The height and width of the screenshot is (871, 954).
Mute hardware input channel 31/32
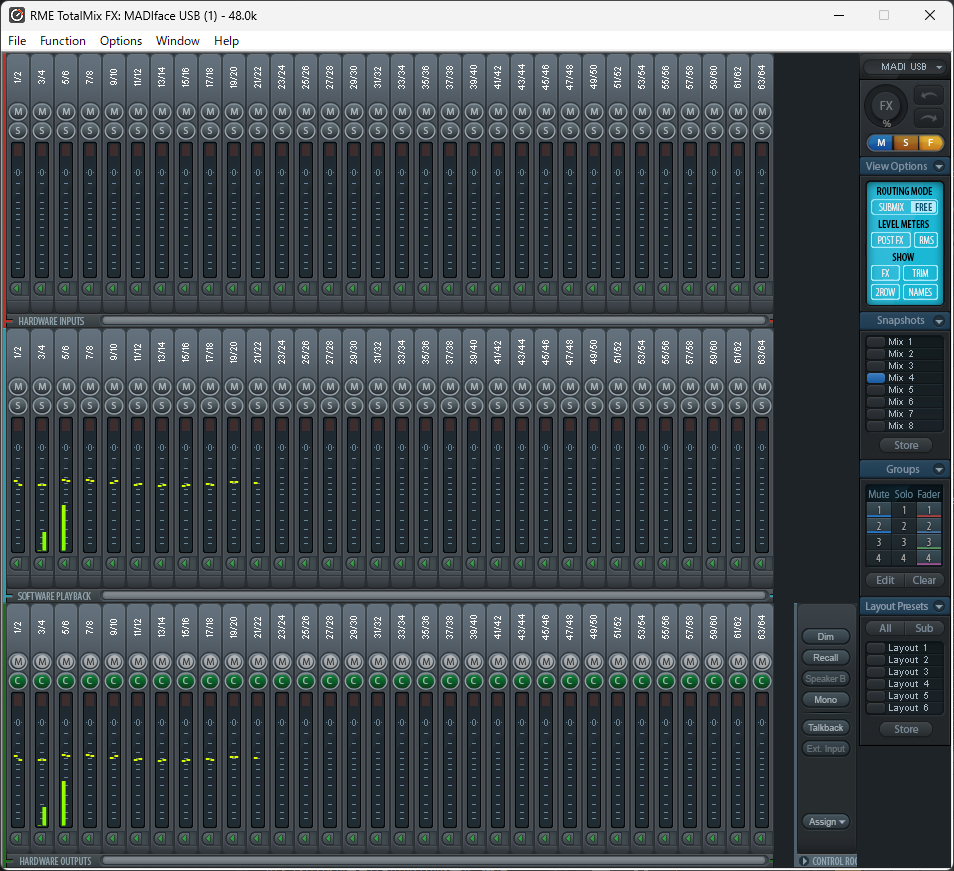tap(378, 112)
